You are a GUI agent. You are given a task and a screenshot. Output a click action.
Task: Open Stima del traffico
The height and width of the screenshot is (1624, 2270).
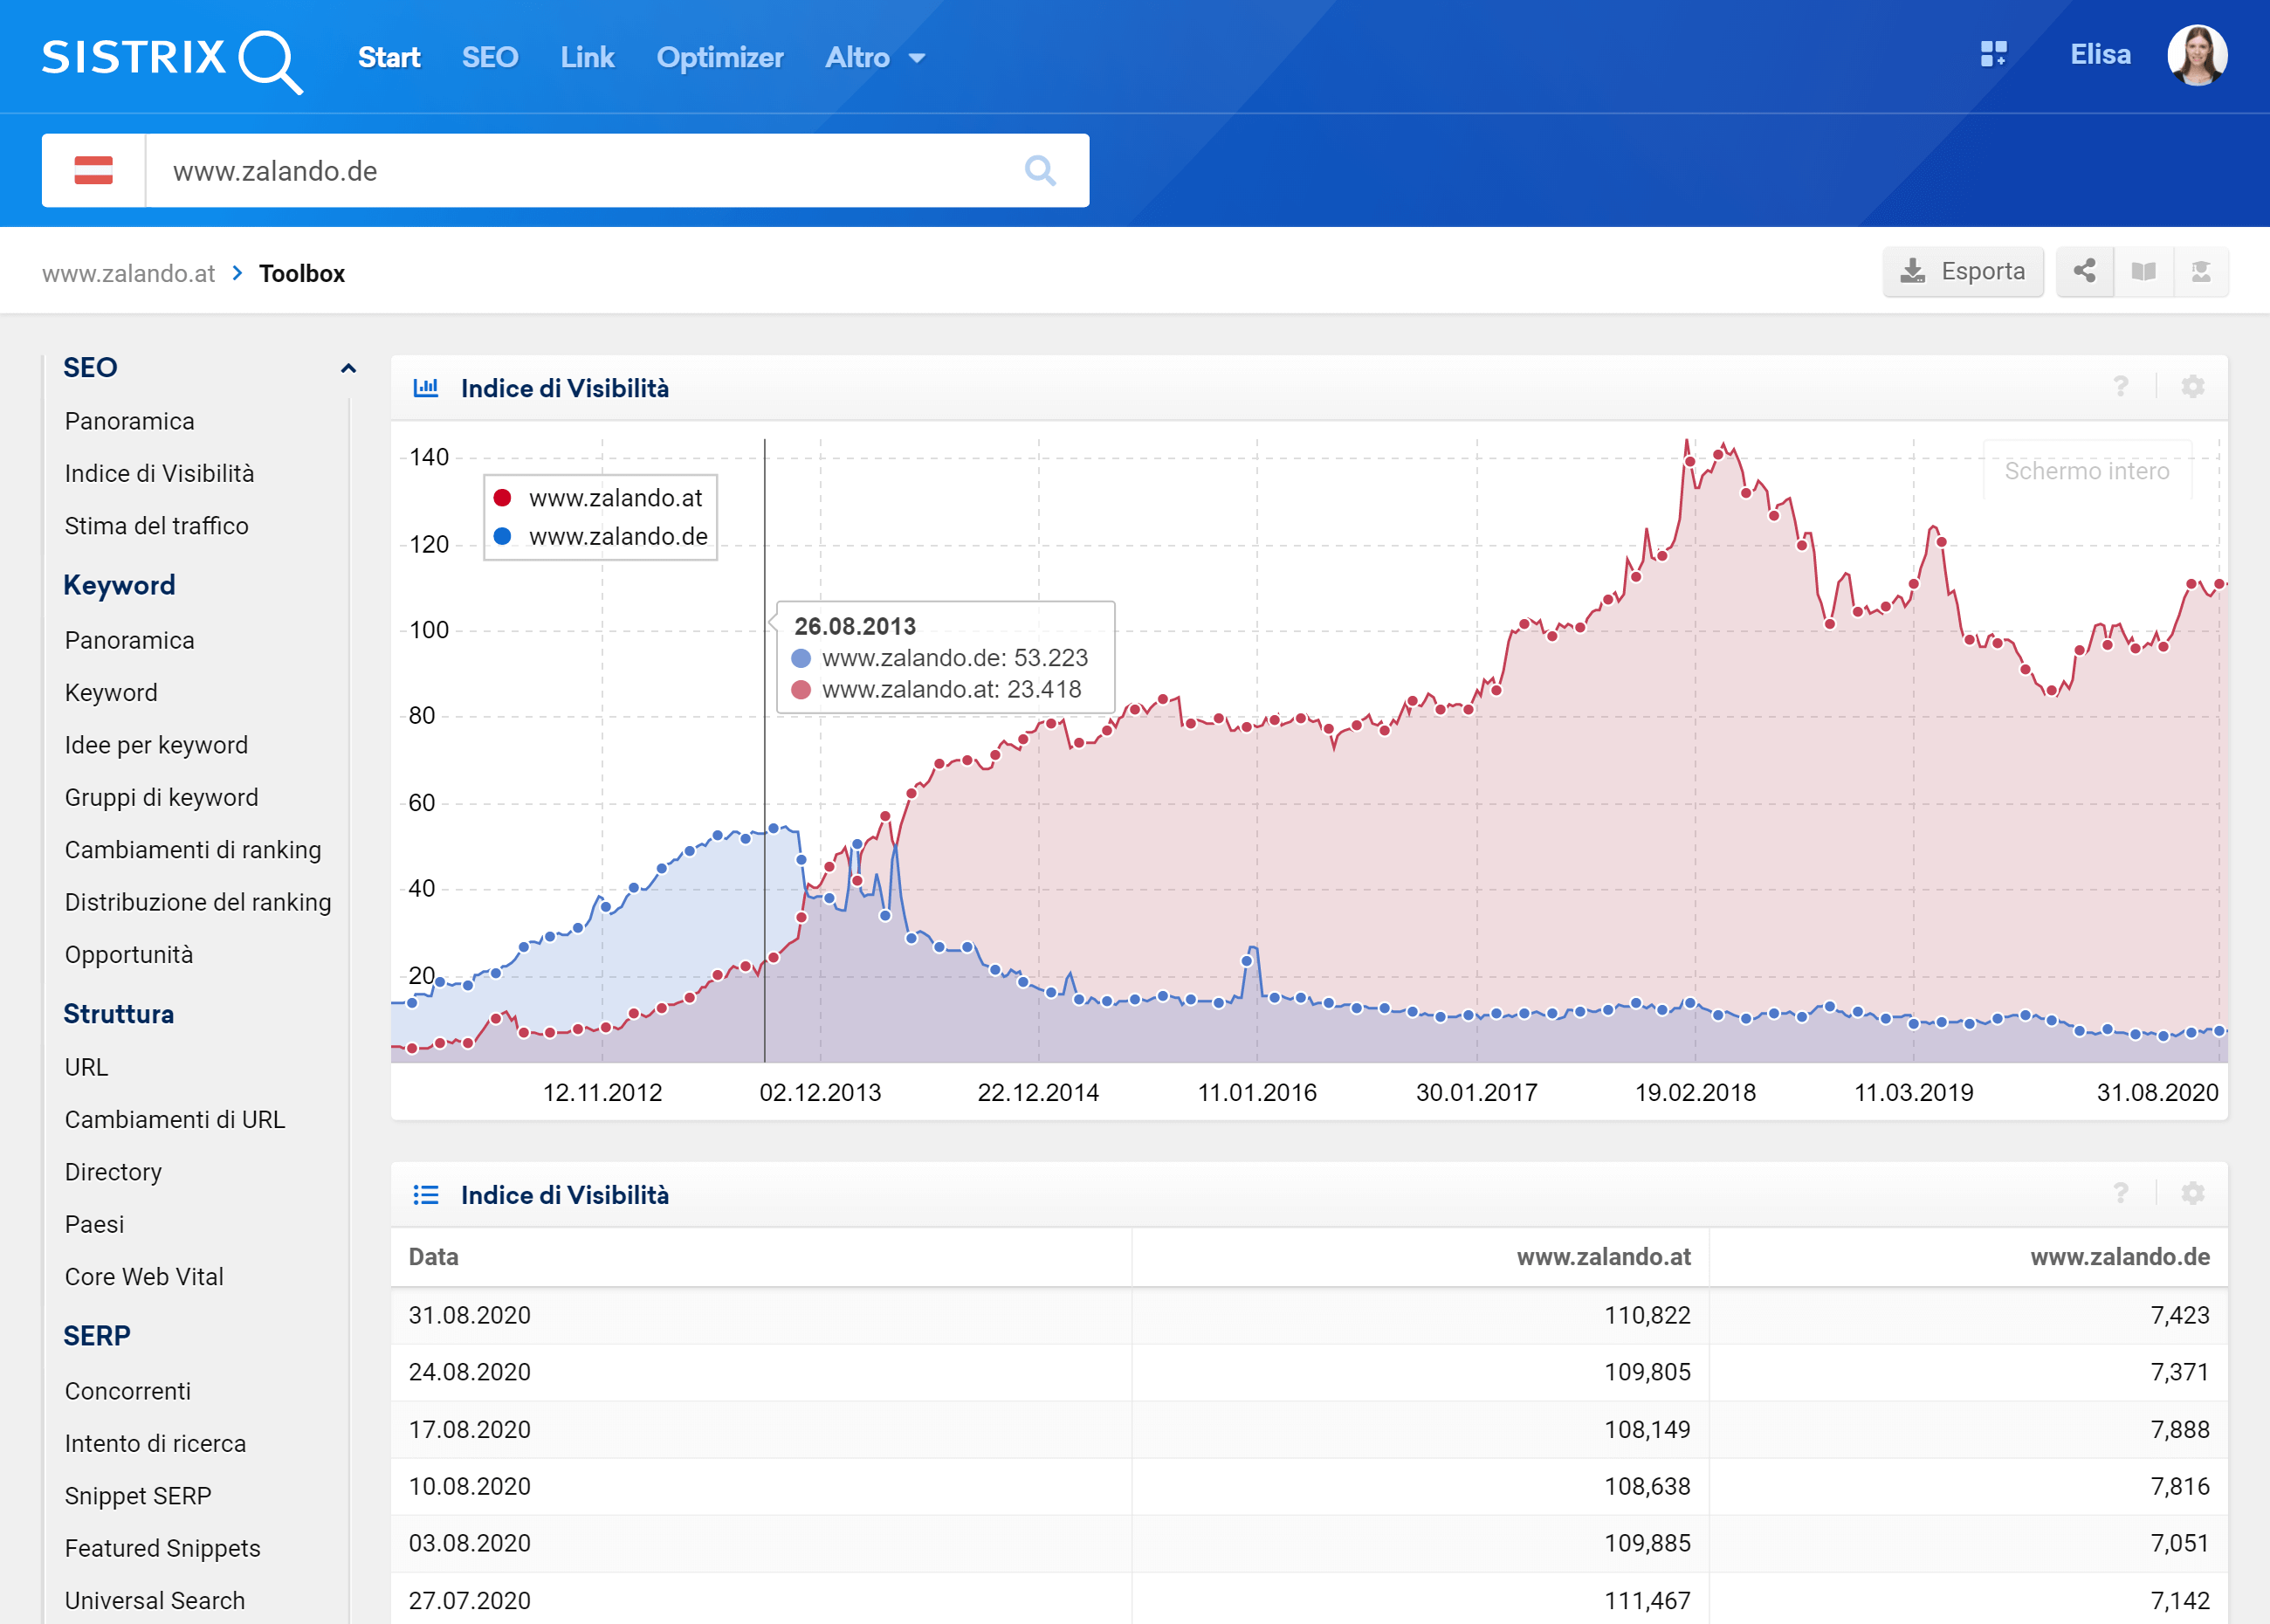pyautogui.click(x=156, y=526)
